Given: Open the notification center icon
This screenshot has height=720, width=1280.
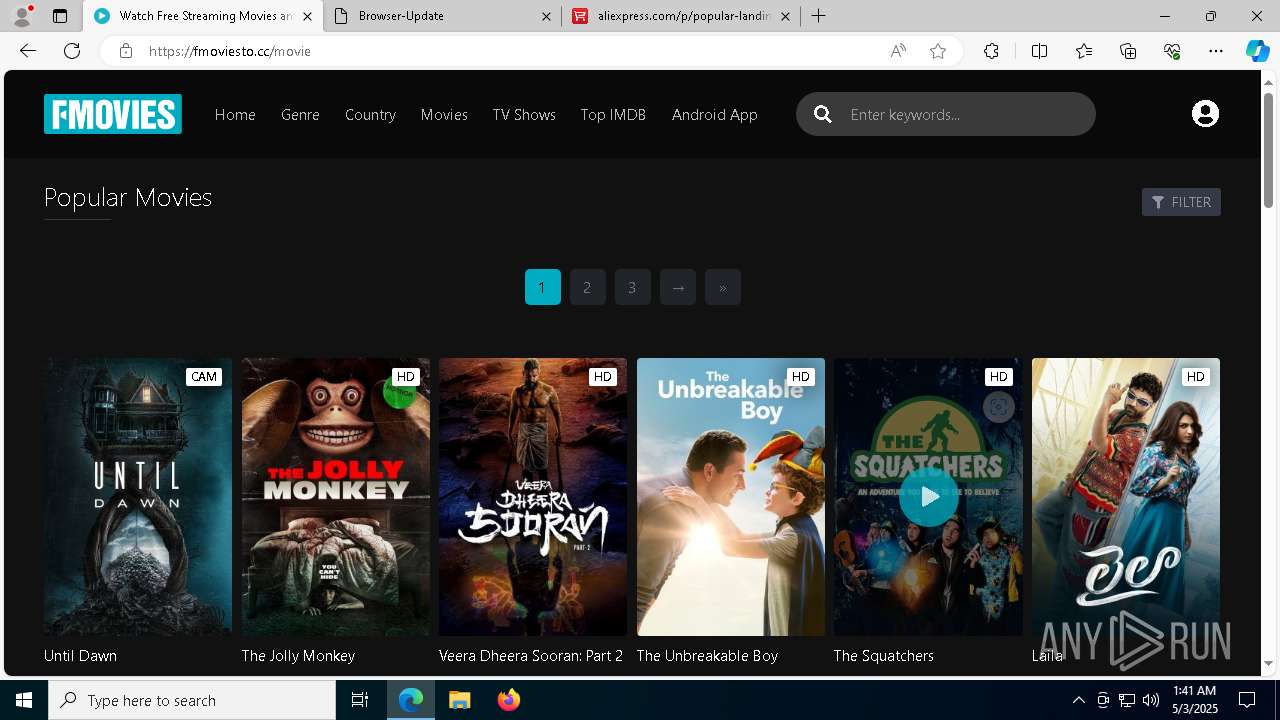Looking at the screenshot, I should pos(1247,700).
